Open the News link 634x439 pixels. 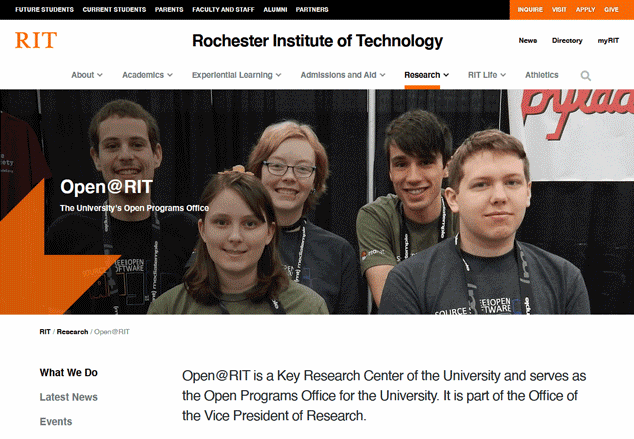point(528,40)
